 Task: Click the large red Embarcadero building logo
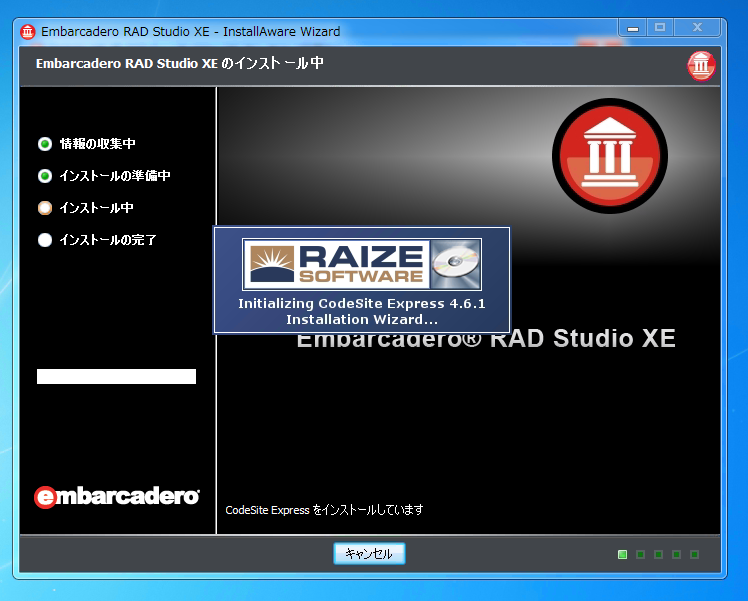610,156
